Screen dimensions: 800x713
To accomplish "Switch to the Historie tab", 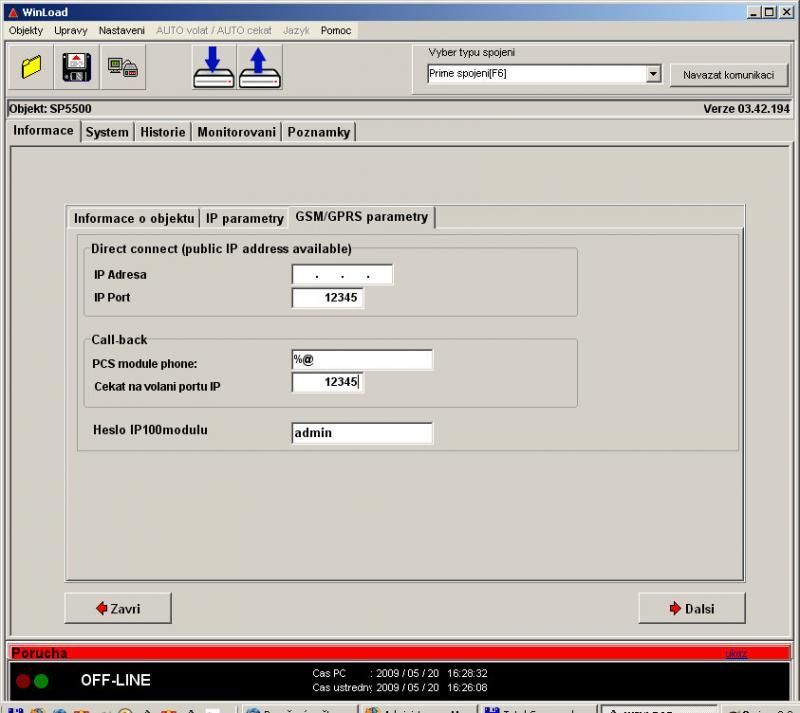I will (x=162, y=132).
